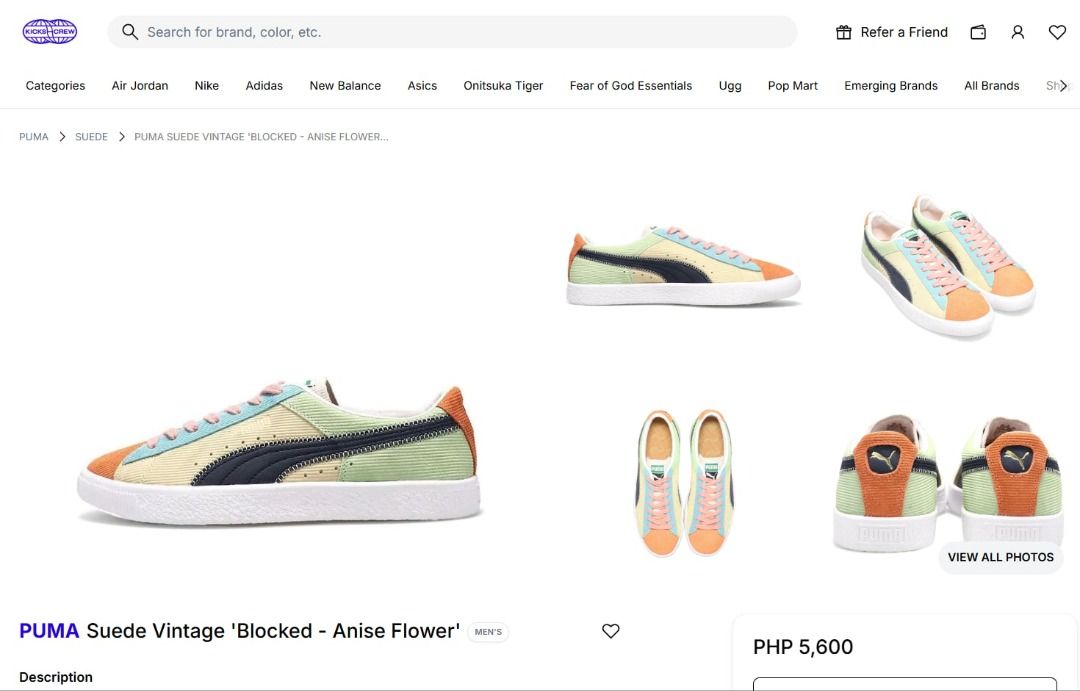Toggle the favorite heart next to the product title
The image size is (1080, 691).
[610, 630]
